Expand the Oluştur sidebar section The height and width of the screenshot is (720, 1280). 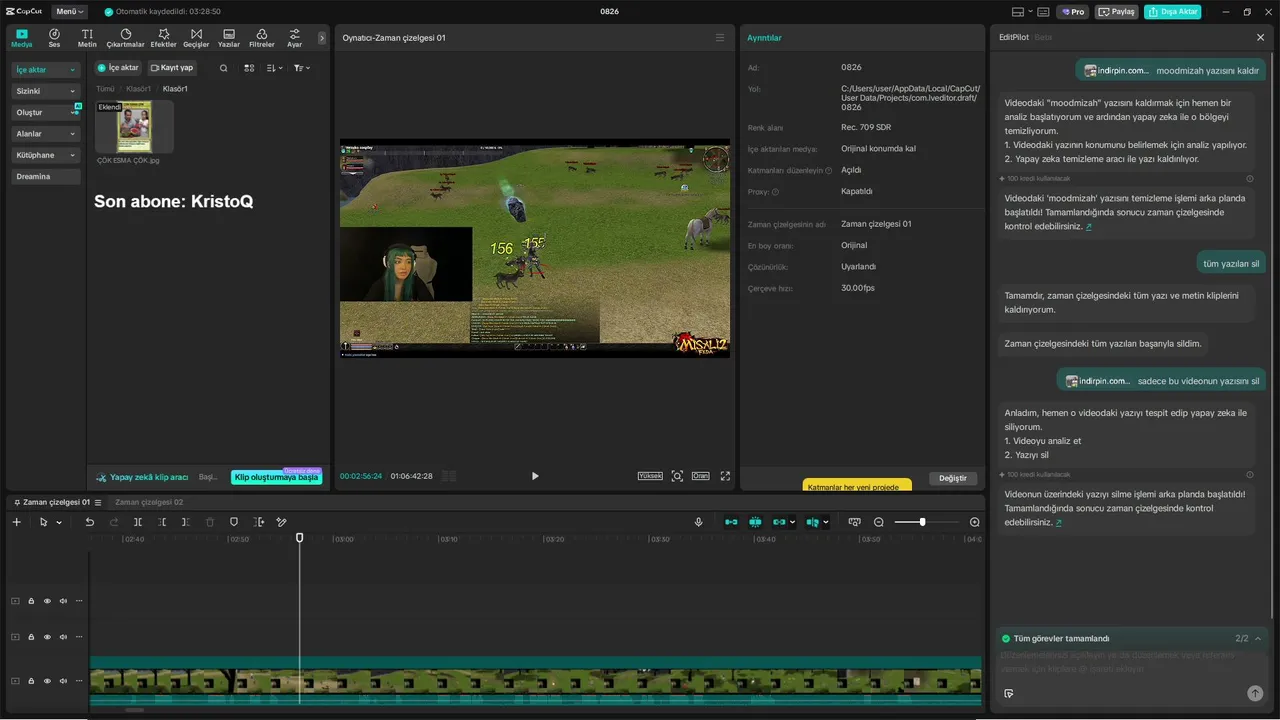pyautogui.click(x=45, y=113)
